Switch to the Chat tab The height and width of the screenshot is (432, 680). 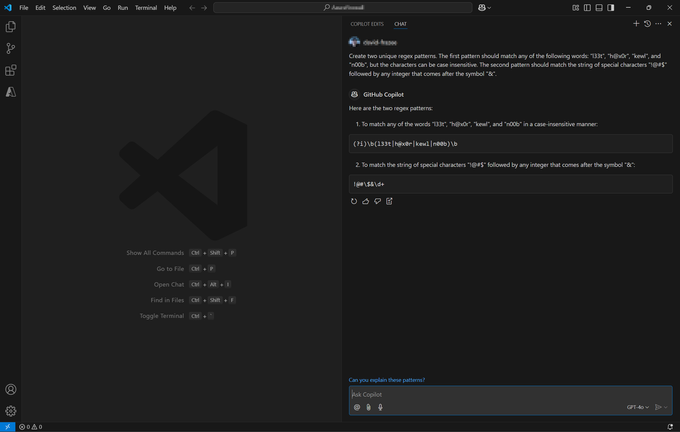point(400,24)
